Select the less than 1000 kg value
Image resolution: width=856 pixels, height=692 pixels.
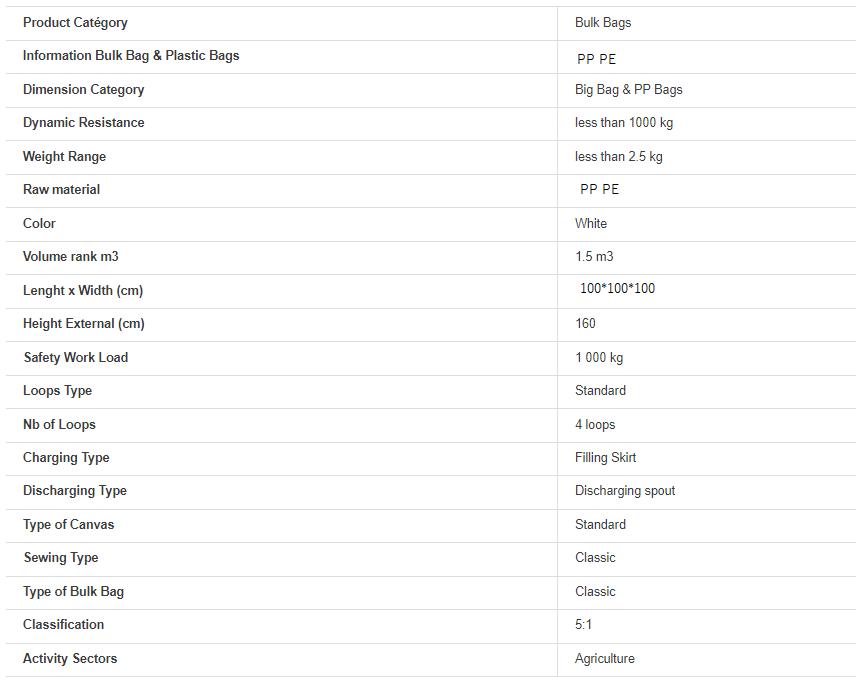623,123
